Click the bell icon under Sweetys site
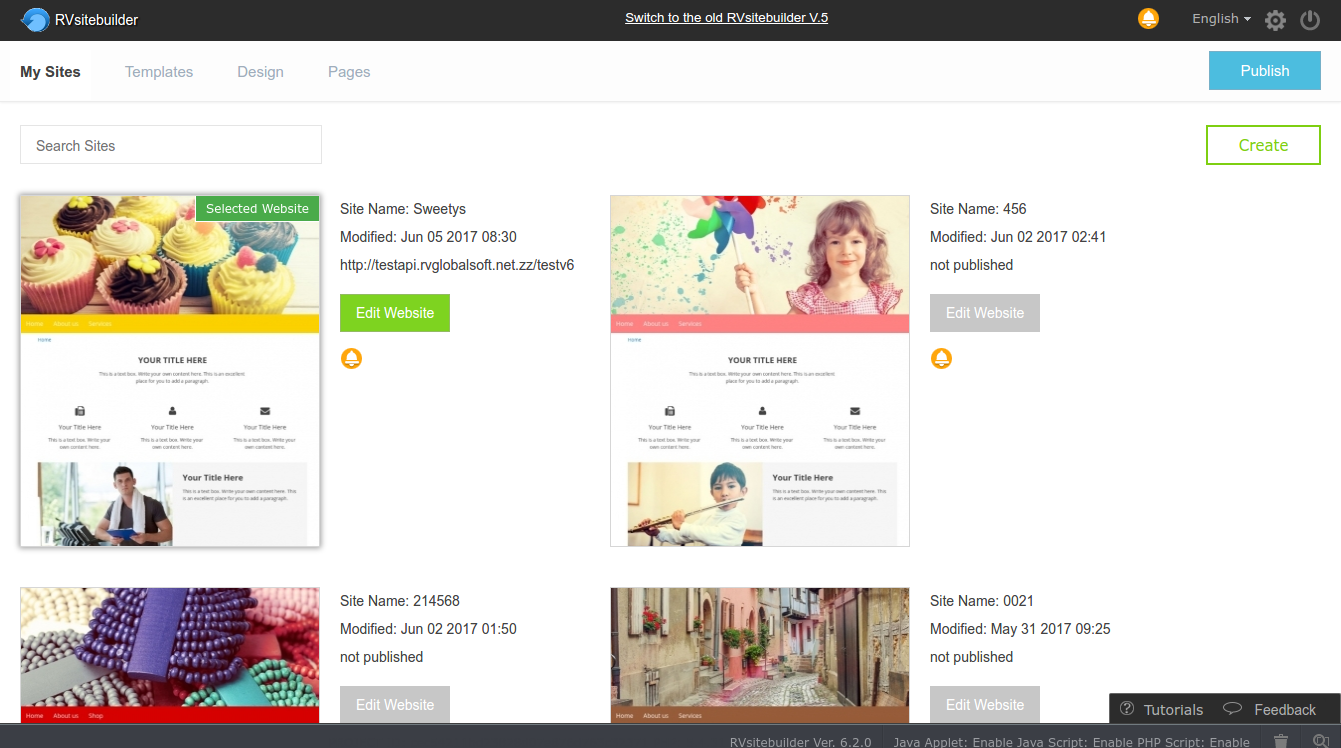Viewport: 1341px width, 748px height. [351, 358]
